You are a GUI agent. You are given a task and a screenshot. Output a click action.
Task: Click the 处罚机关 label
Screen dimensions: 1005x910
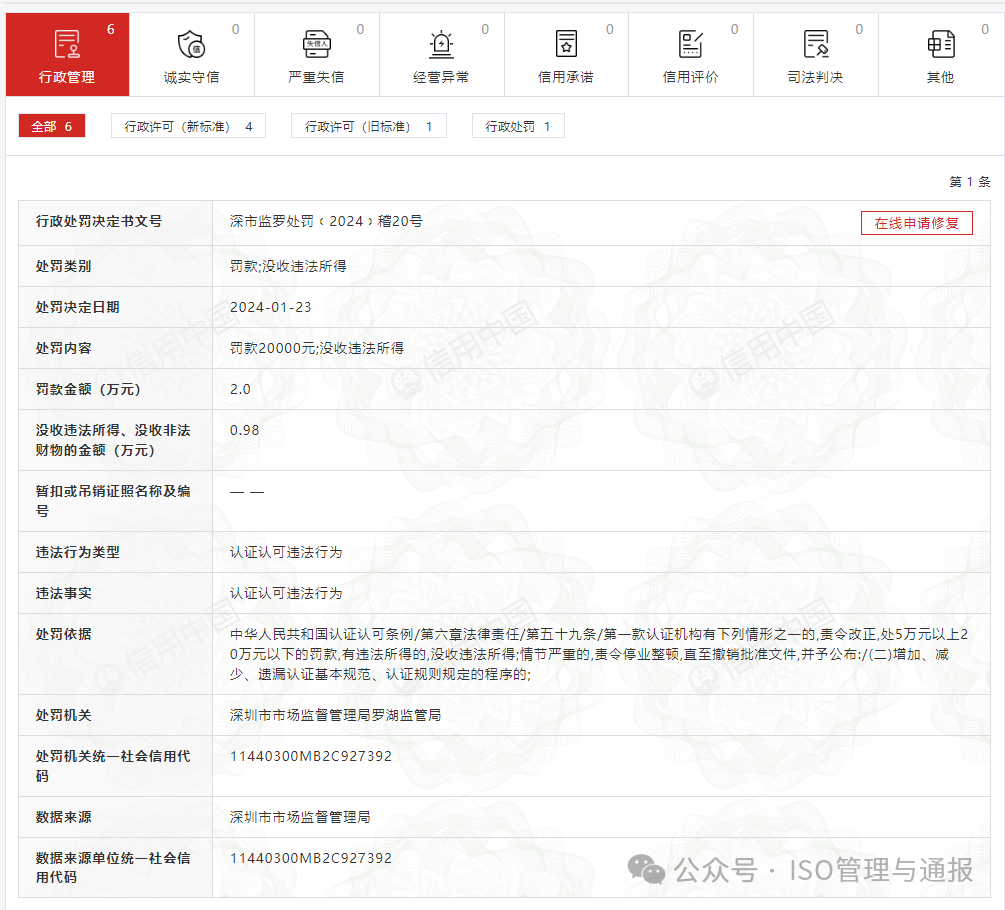63,715
